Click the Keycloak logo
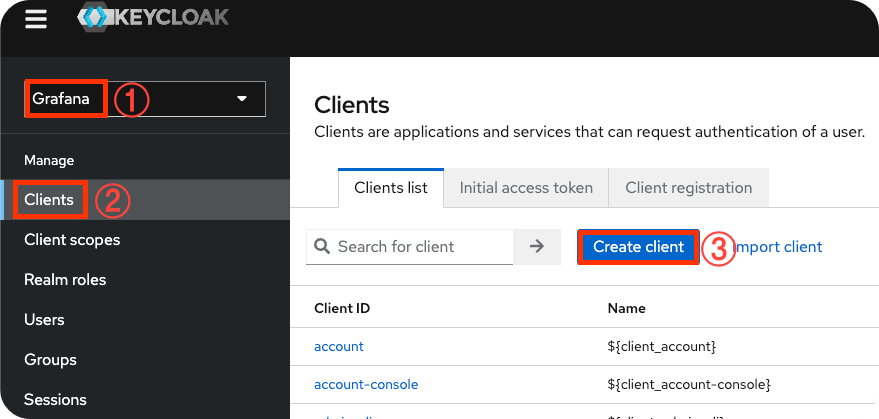This screenshot has width=879, height=419. coord(153,19)
